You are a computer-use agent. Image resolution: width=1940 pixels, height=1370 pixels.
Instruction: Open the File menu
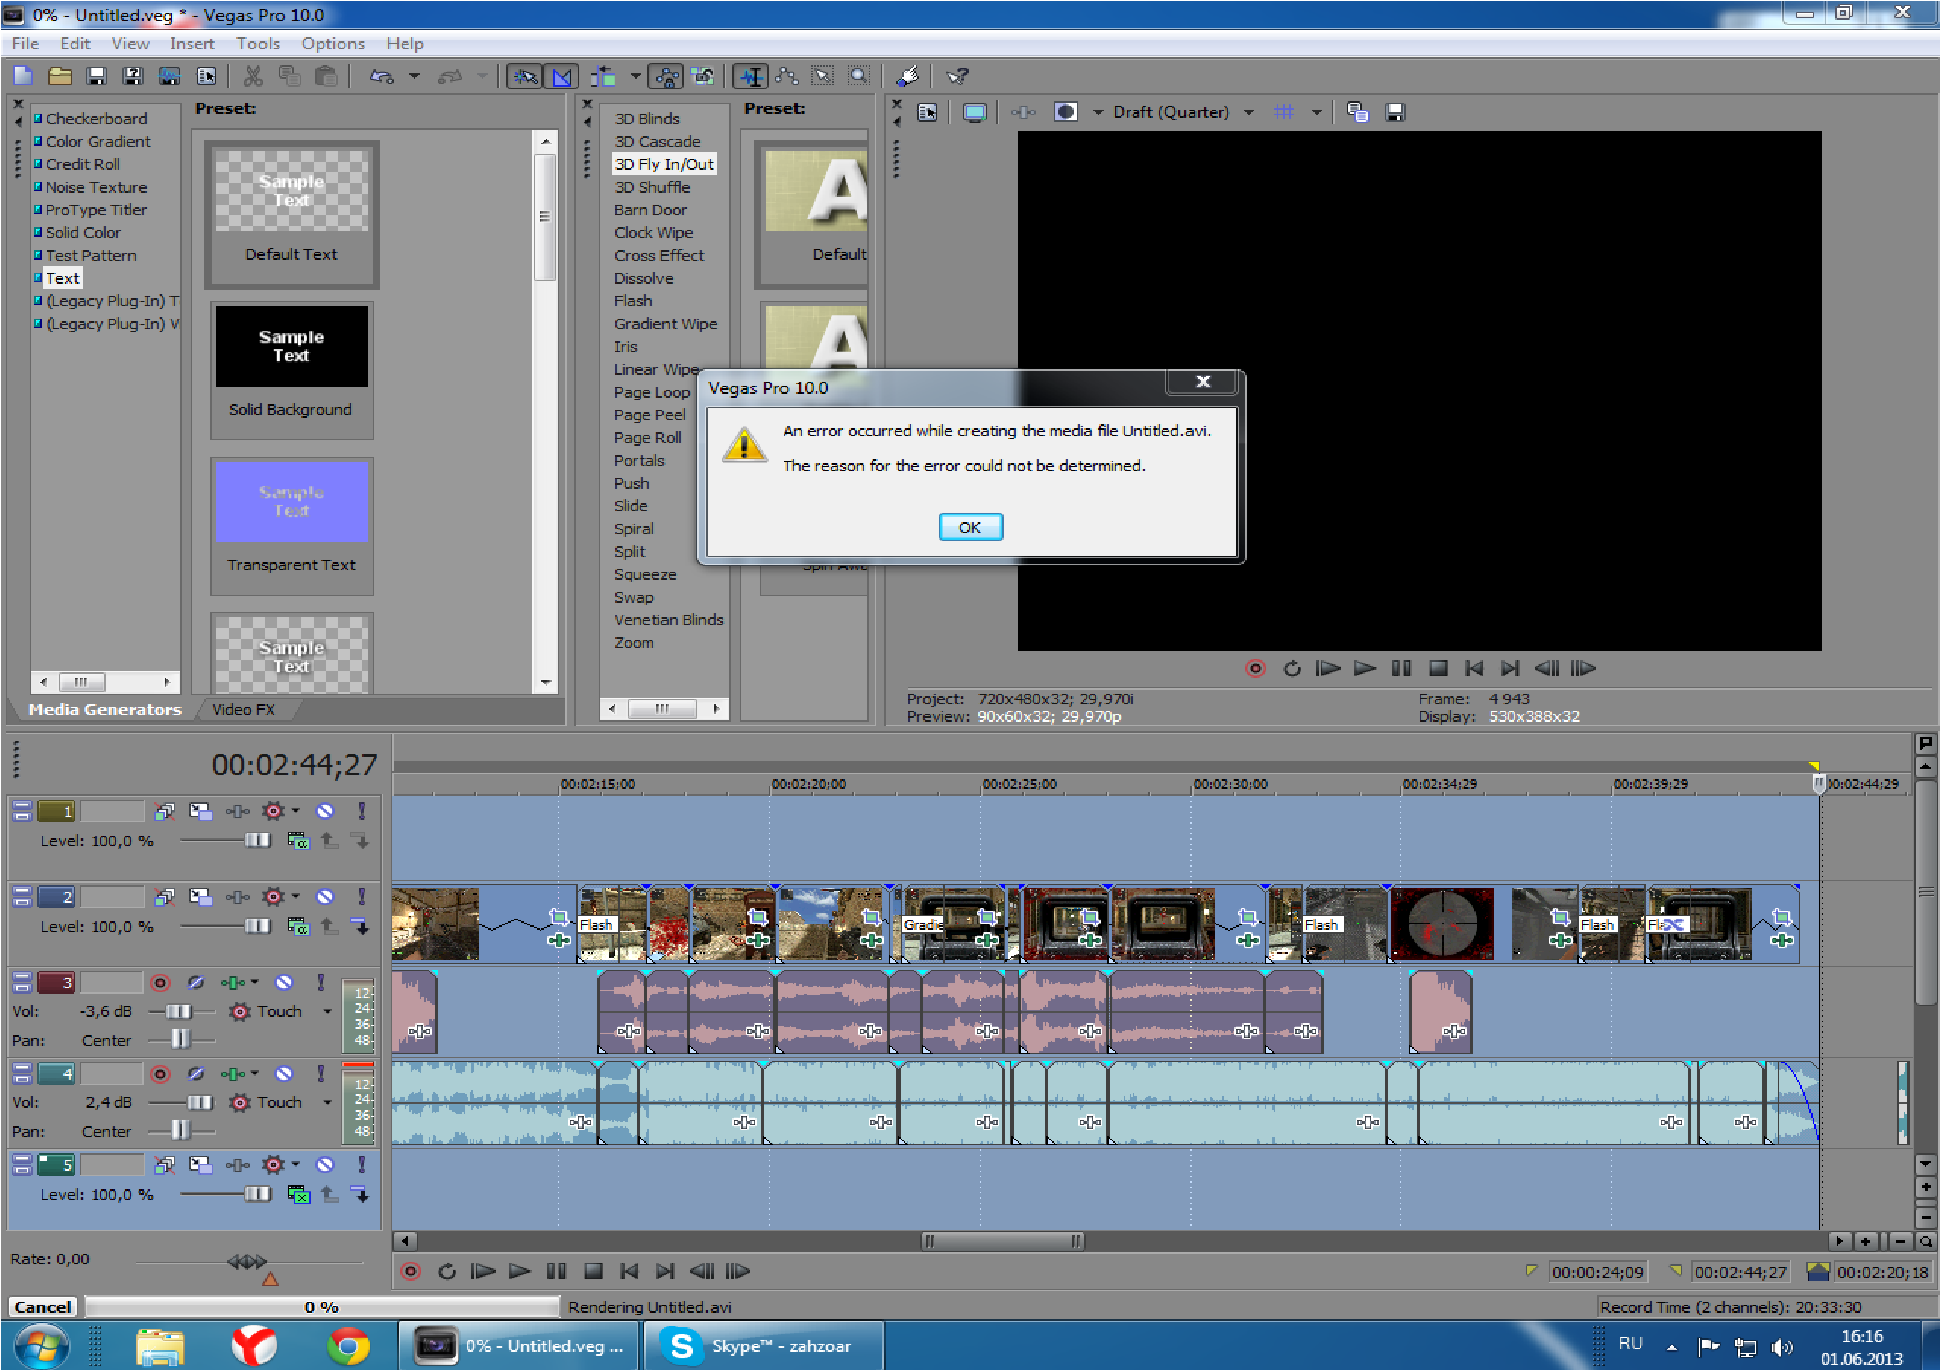coord(25,43)
